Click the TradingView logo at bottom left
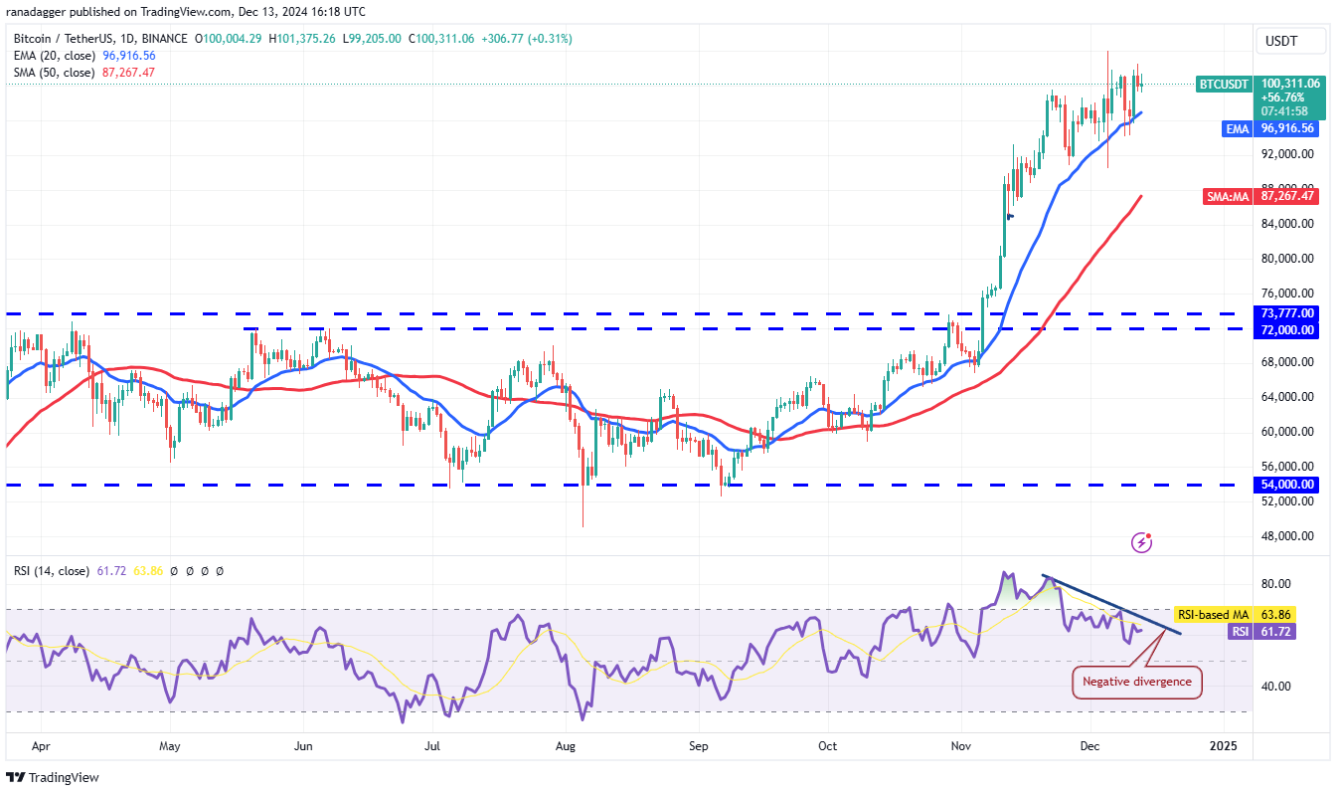Viewport: 1337px width, 795px height. (53, 777)
